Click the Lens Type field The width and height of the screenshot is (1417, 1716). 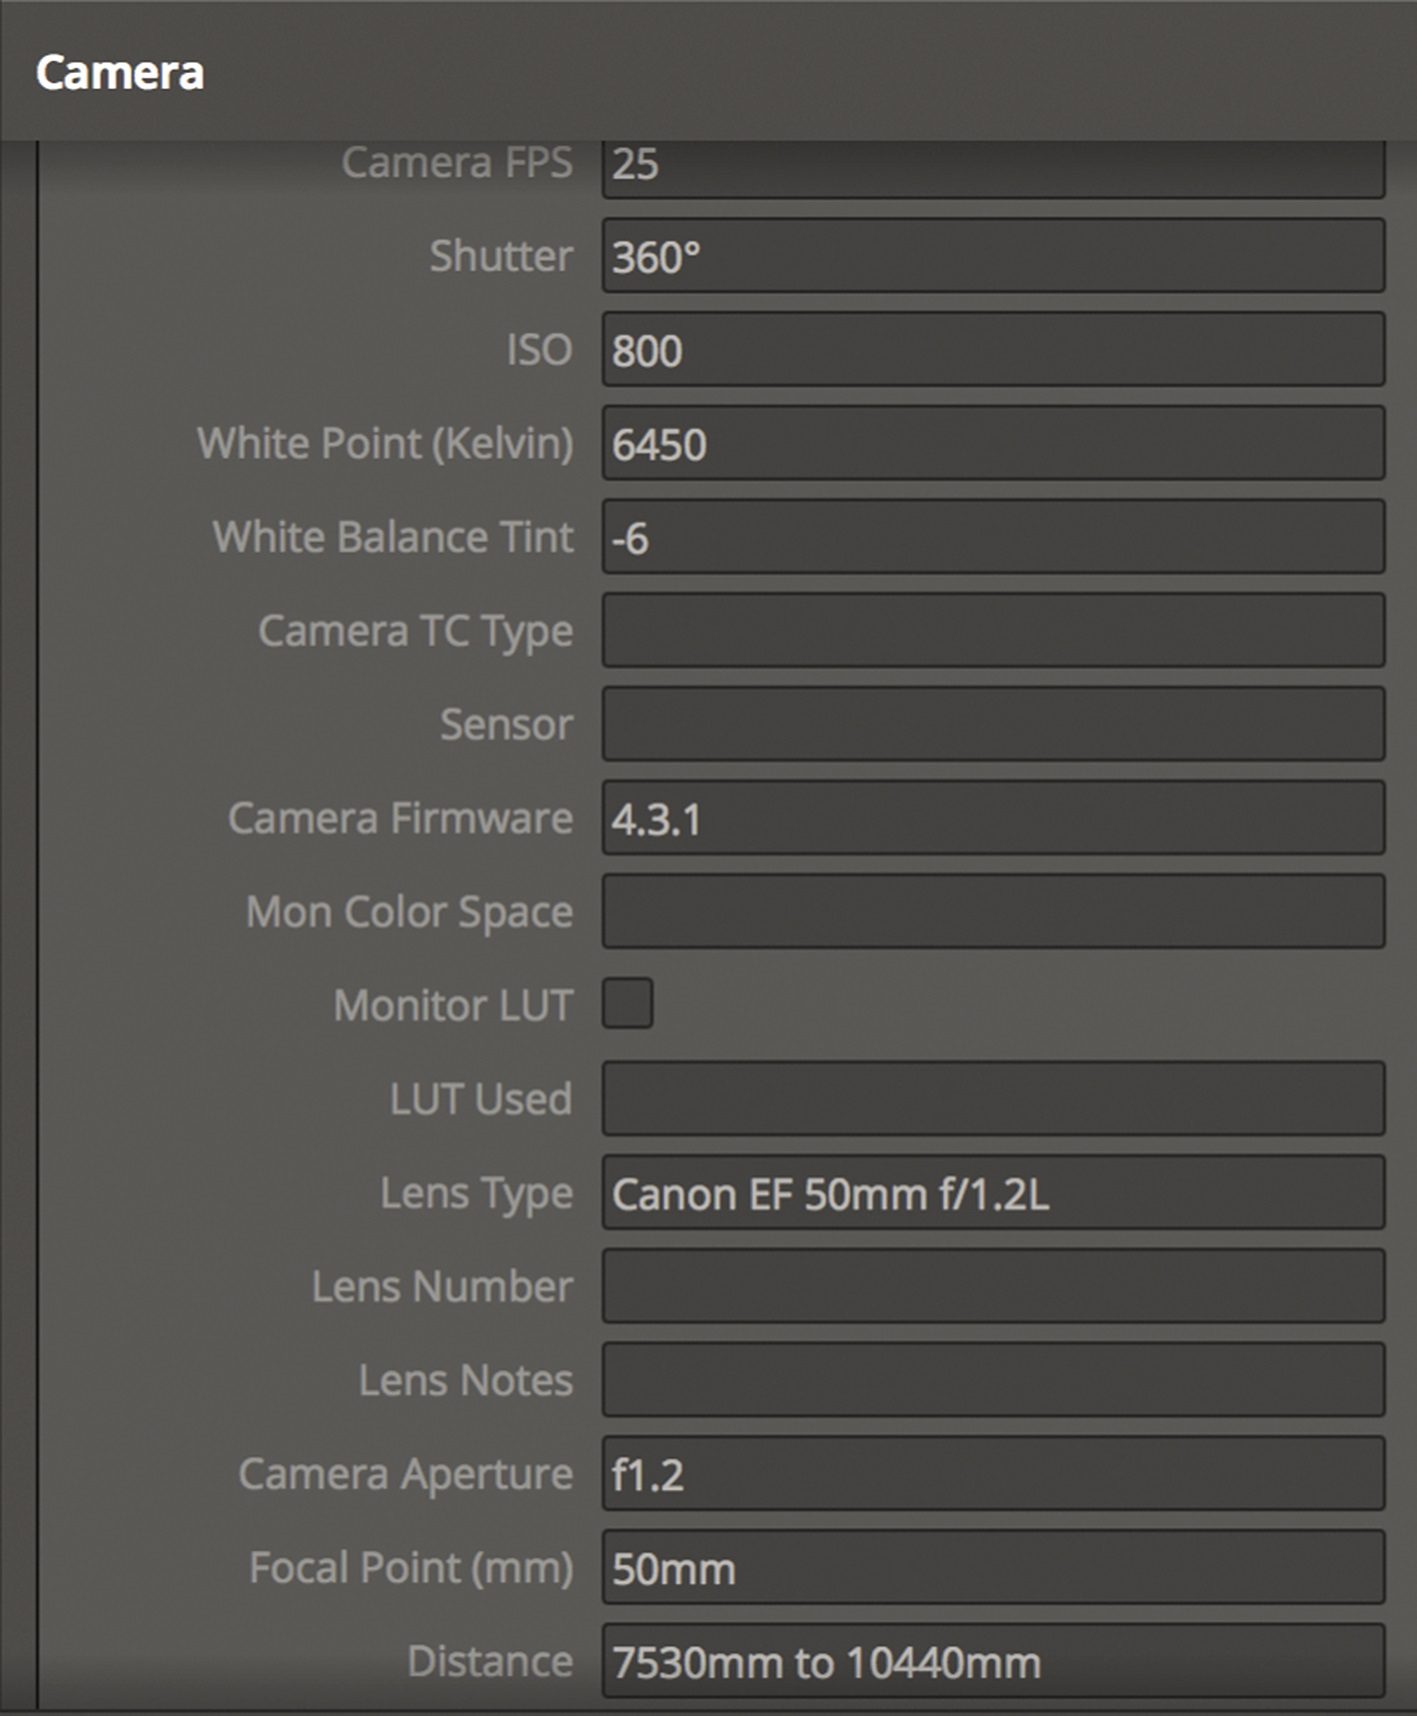[x=992, y=1193]
